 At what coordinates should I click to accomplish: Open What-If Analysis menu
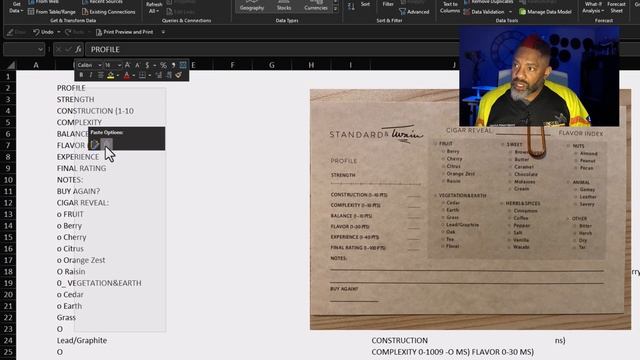click(593, 7)
